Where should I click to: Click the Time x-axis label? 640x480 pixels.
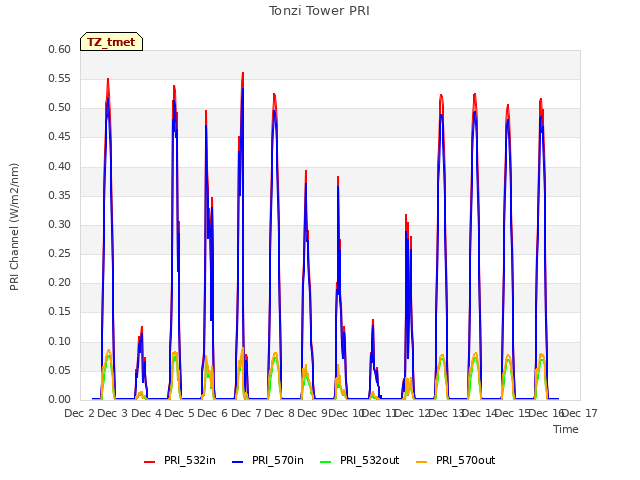click(x=566, y=429)
